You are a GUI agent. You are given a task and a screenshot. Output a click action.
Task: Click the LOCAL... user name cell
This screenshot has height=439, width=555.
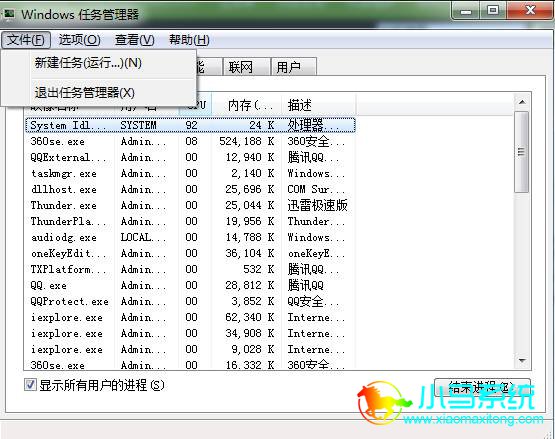[143, 237]
